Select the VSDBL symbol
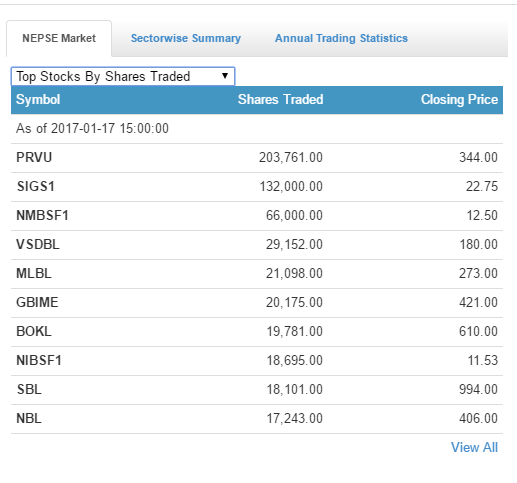Image resolution: width=517 pixels, height=483 pixels. [x=38, y=244]
